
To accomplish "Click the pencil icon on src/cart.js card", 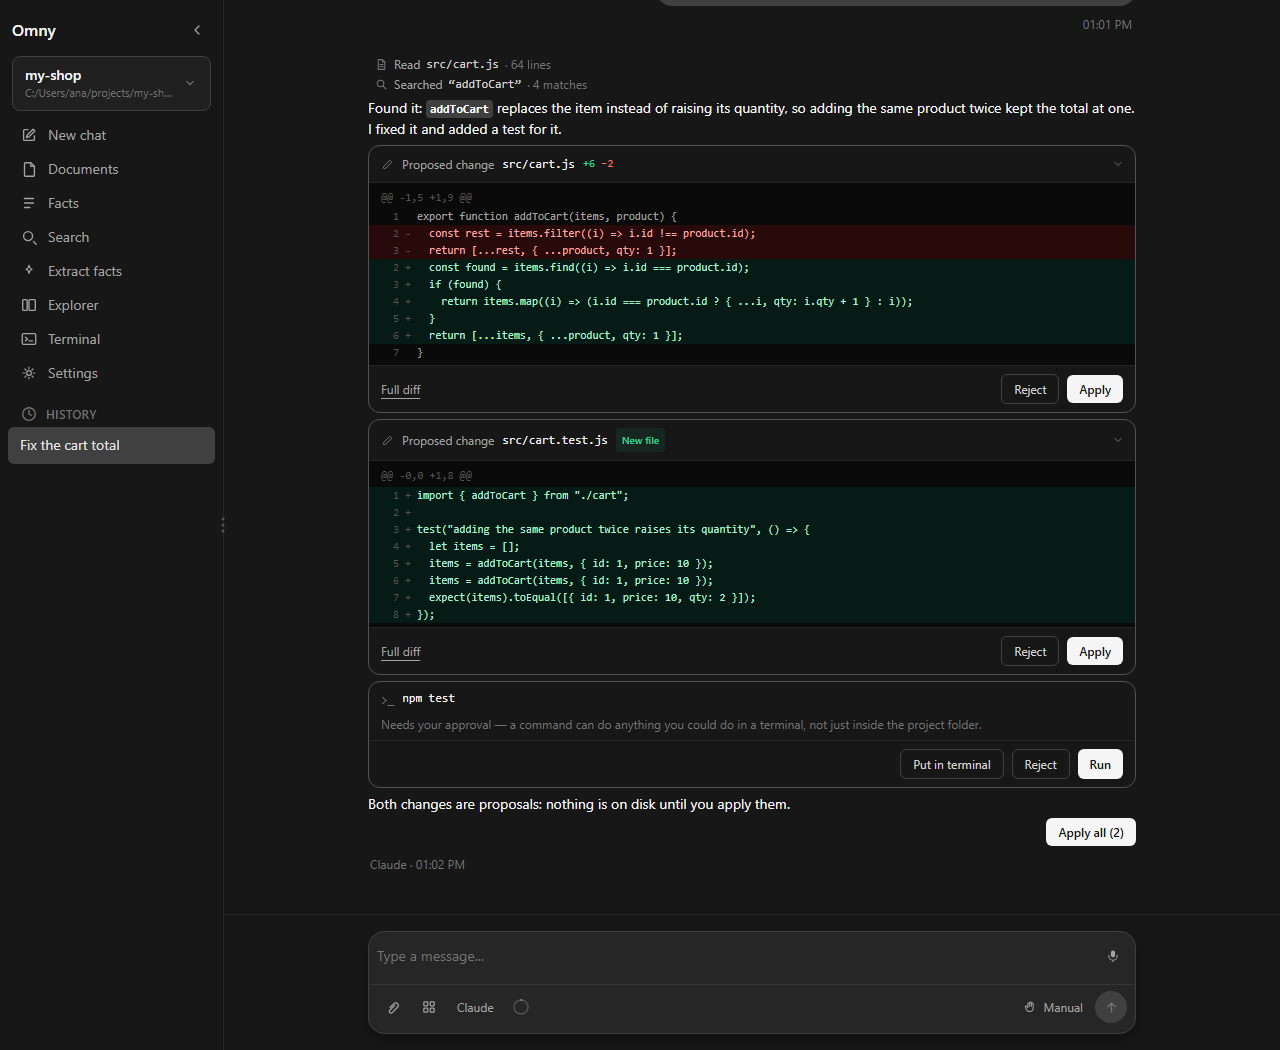I will [x=388, y=165].
